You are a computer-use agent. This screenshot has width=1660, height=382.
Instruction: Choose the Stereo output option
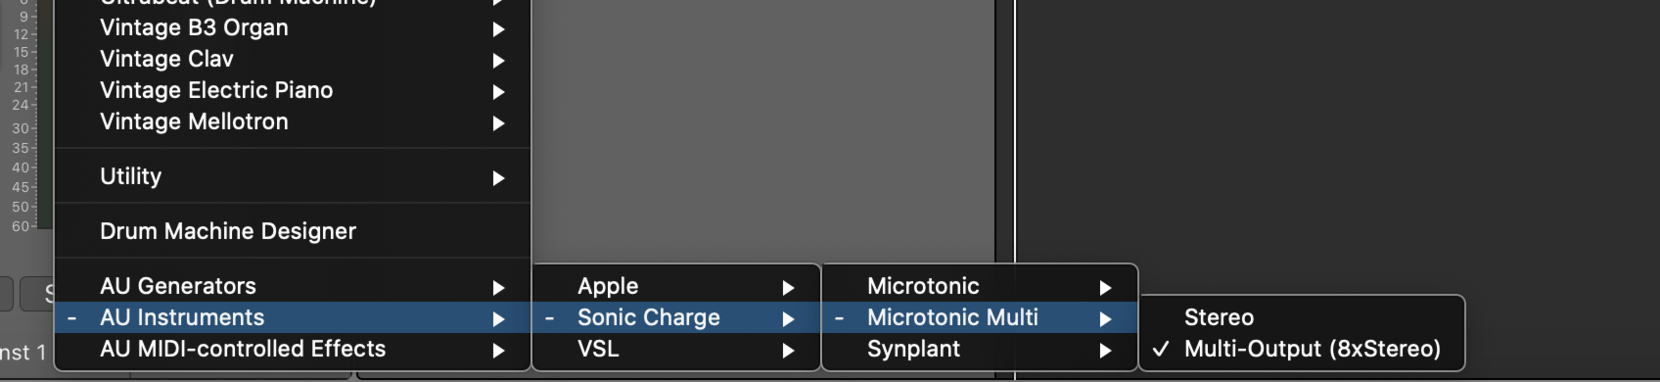click(x=1301, y=317)
